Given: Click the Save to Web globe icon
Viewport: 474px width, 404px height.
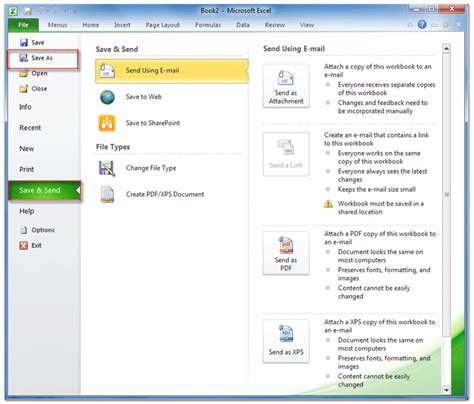Looking at the screenshot, I should coord(107,97).
